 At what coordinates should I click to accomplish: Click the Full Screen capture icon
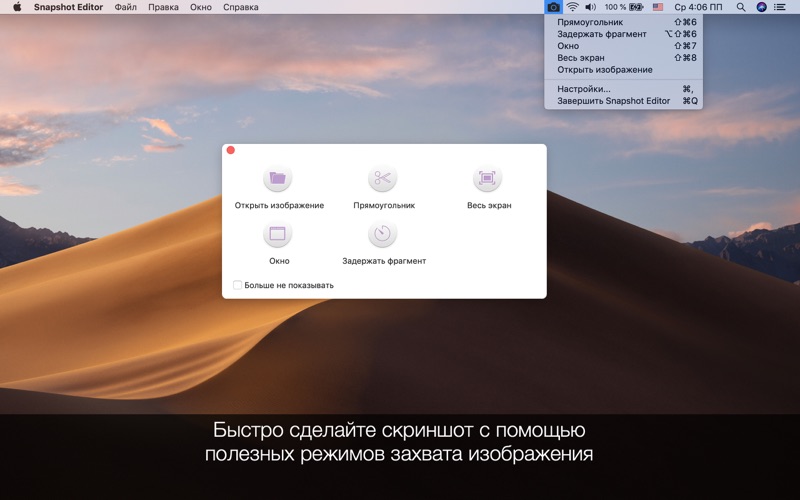click(487, 178)
